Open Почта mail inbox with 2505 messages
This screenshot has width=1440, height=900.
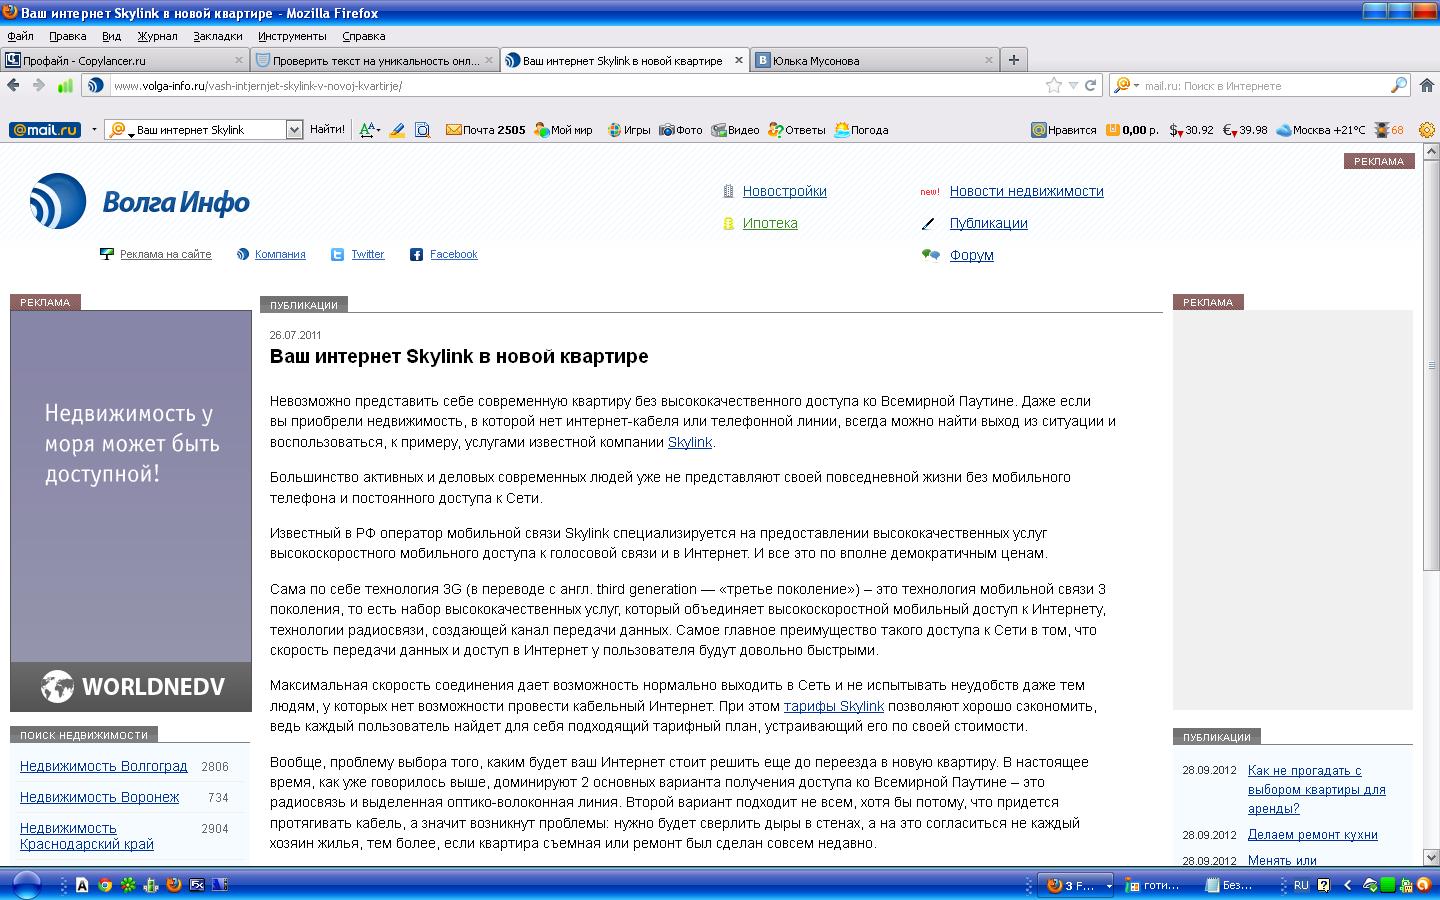pos(485,130)
